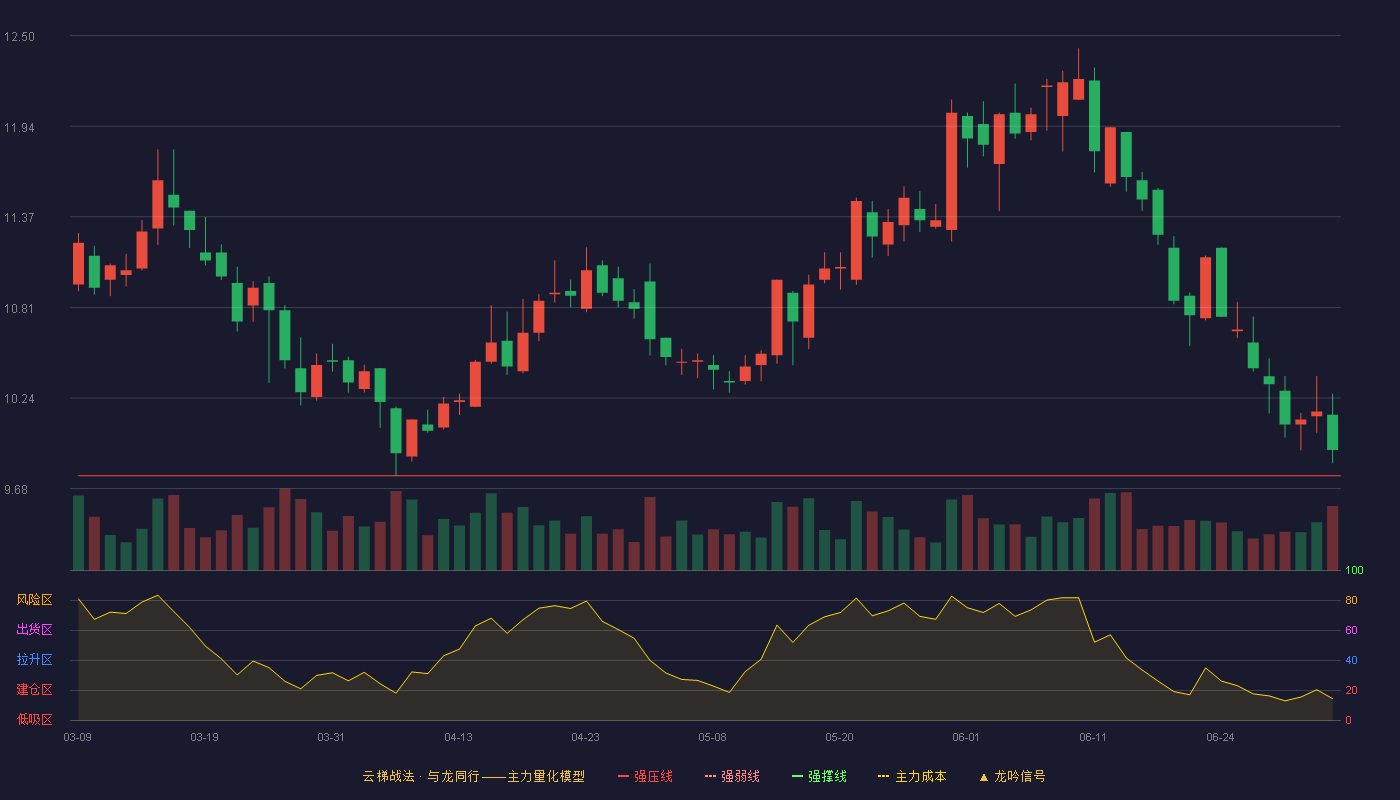Toggle the 强撑线 legend series
The height and width of the screenshot is (800, 1400).
[819, 776]
